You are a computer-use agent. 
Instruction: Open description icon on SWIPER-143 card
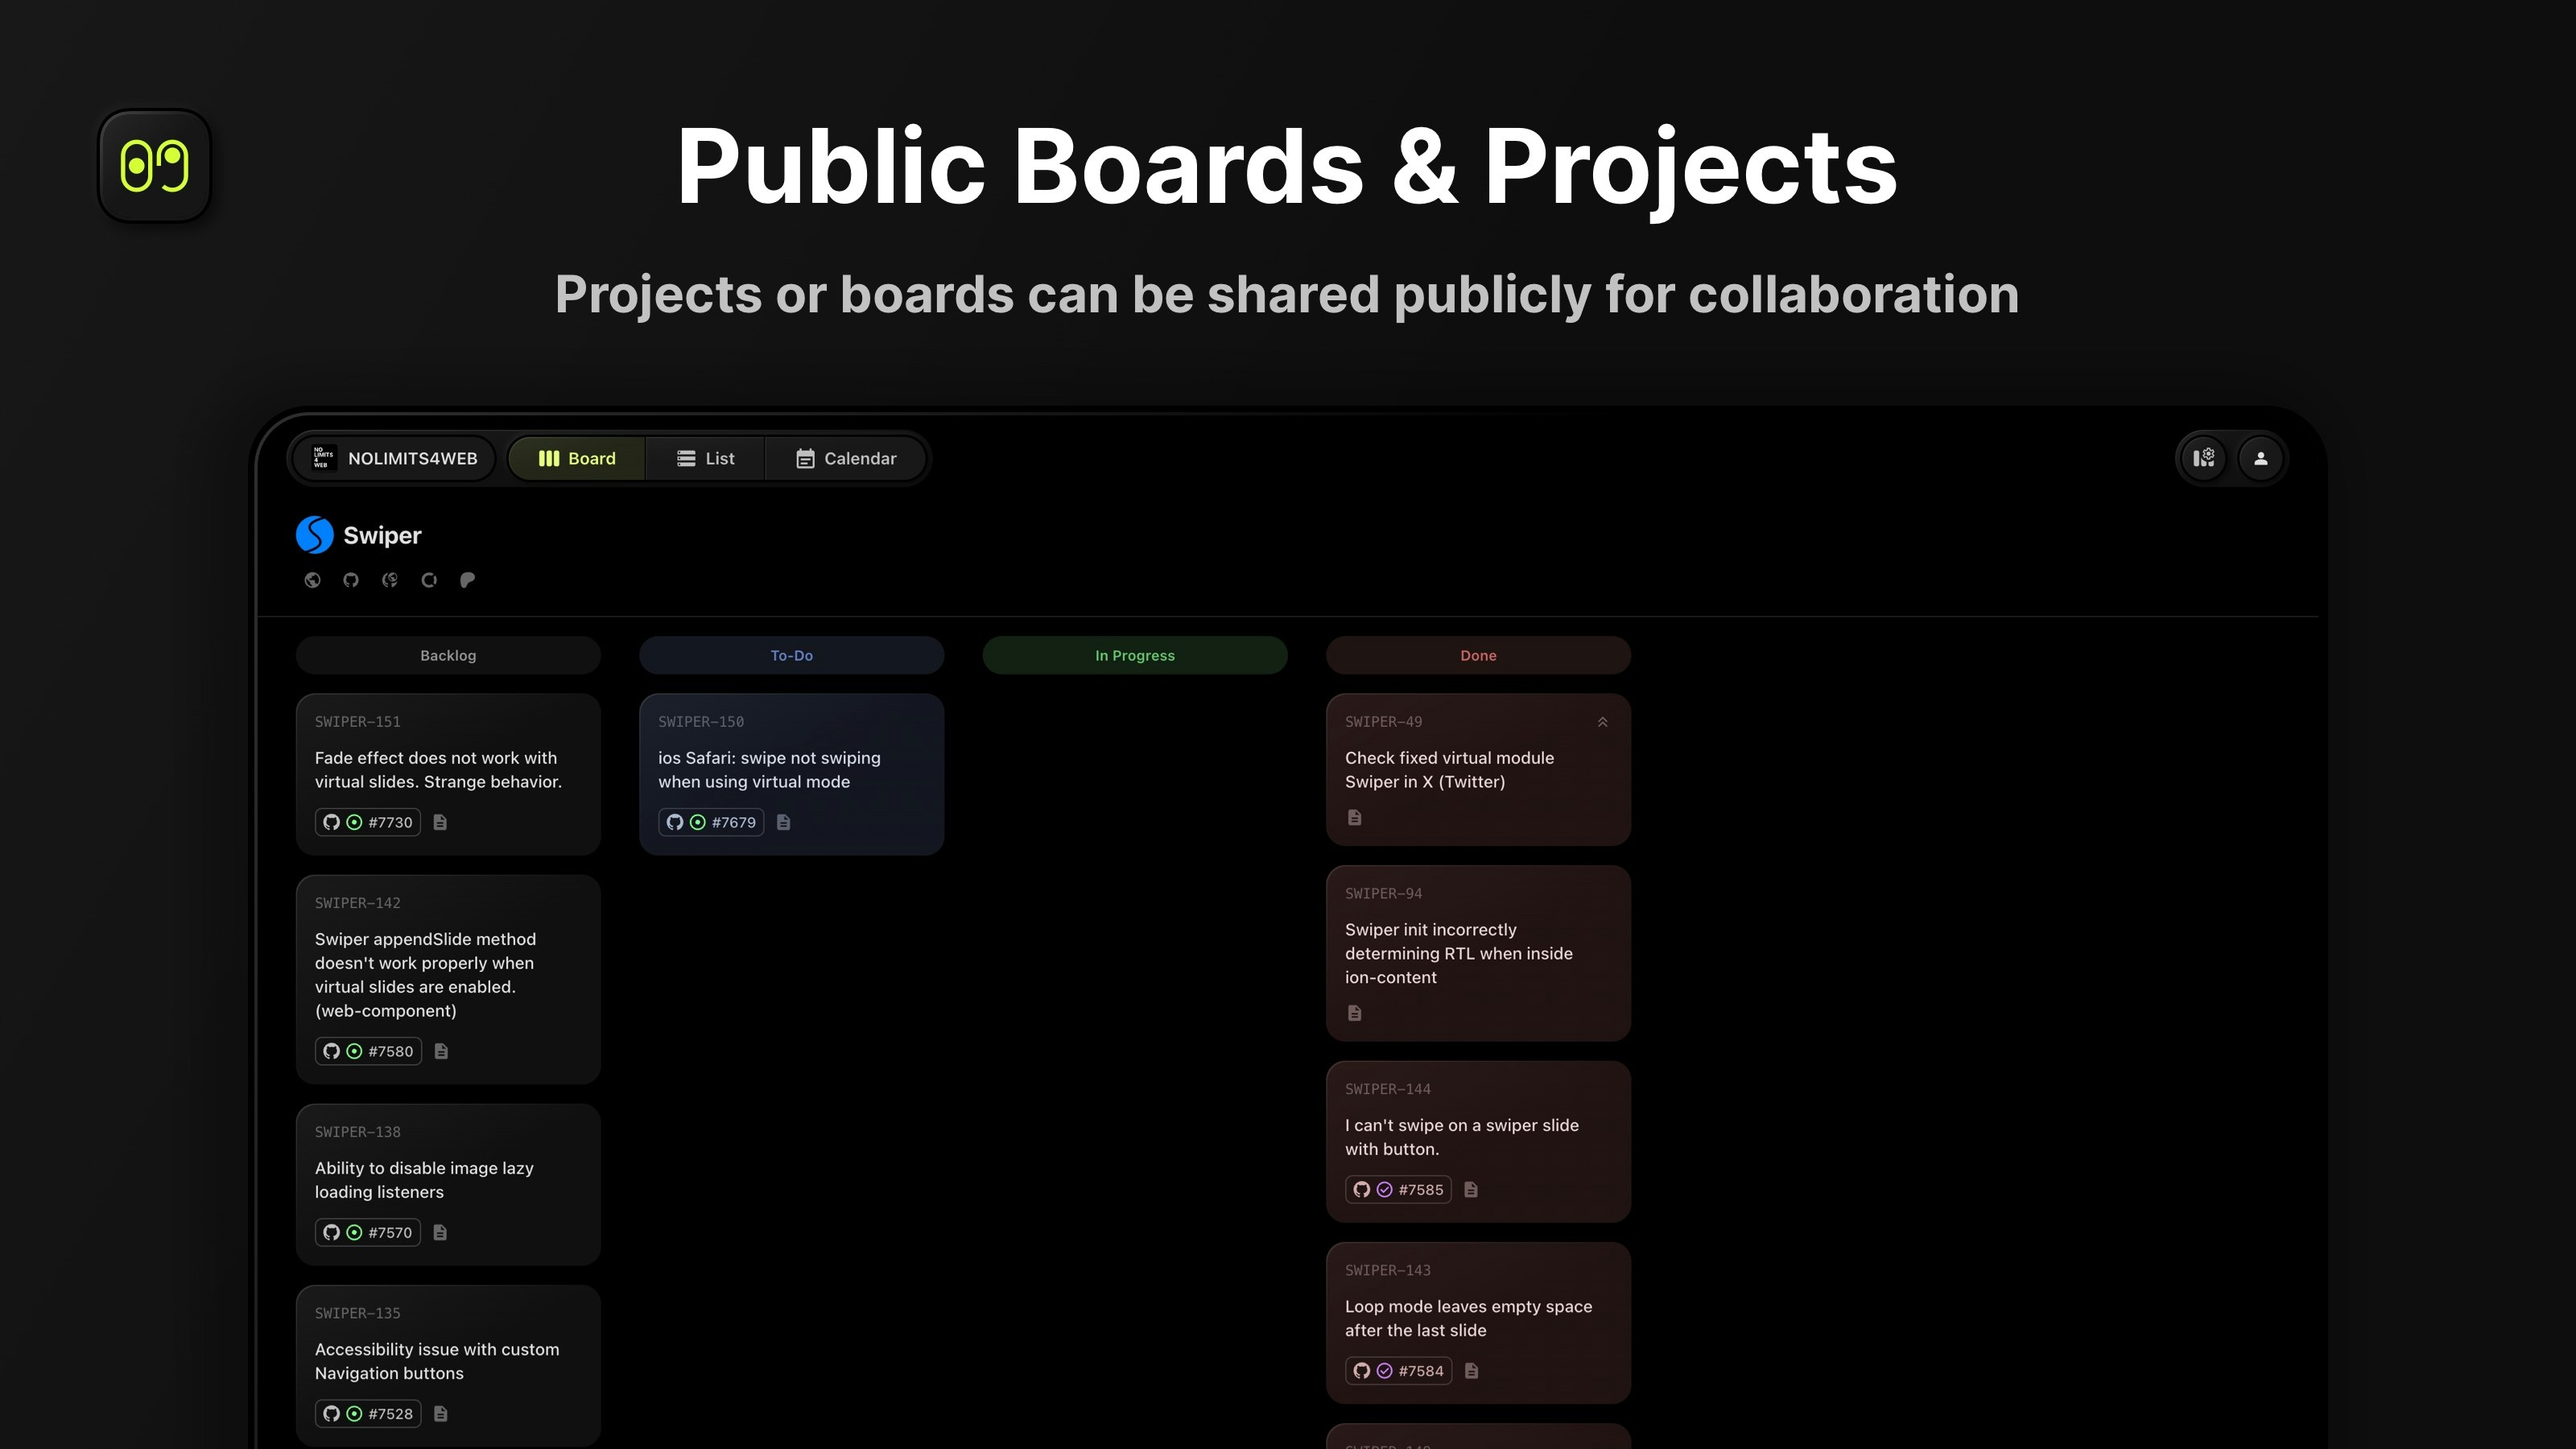(x=1471, y=1370)
